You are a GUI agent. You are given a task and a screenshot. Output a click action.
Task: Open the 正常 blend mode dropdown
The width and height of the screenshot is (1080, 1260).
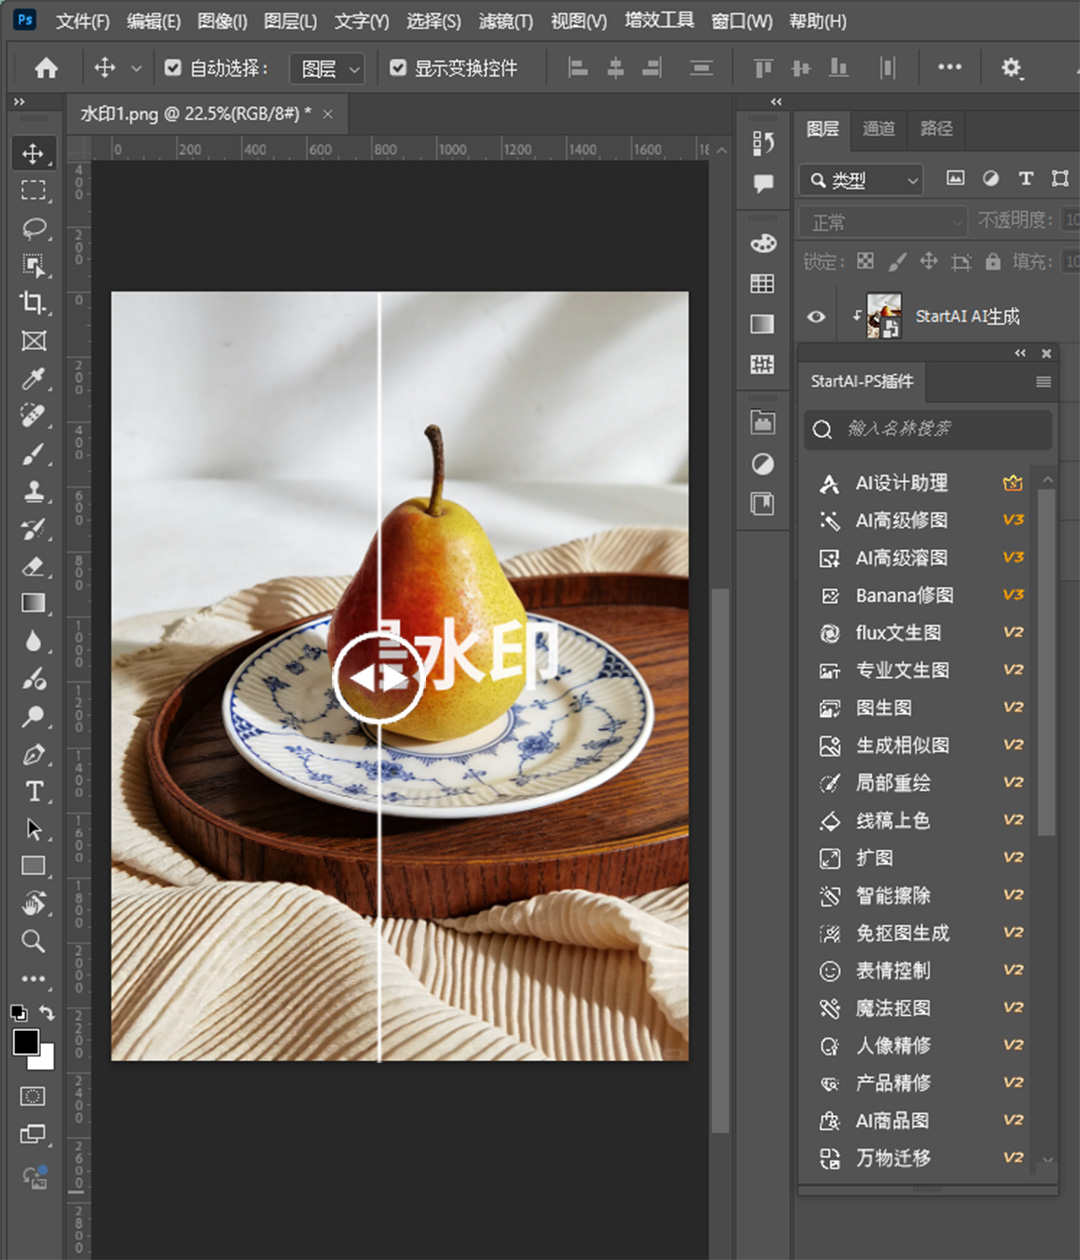pos(882,222)
